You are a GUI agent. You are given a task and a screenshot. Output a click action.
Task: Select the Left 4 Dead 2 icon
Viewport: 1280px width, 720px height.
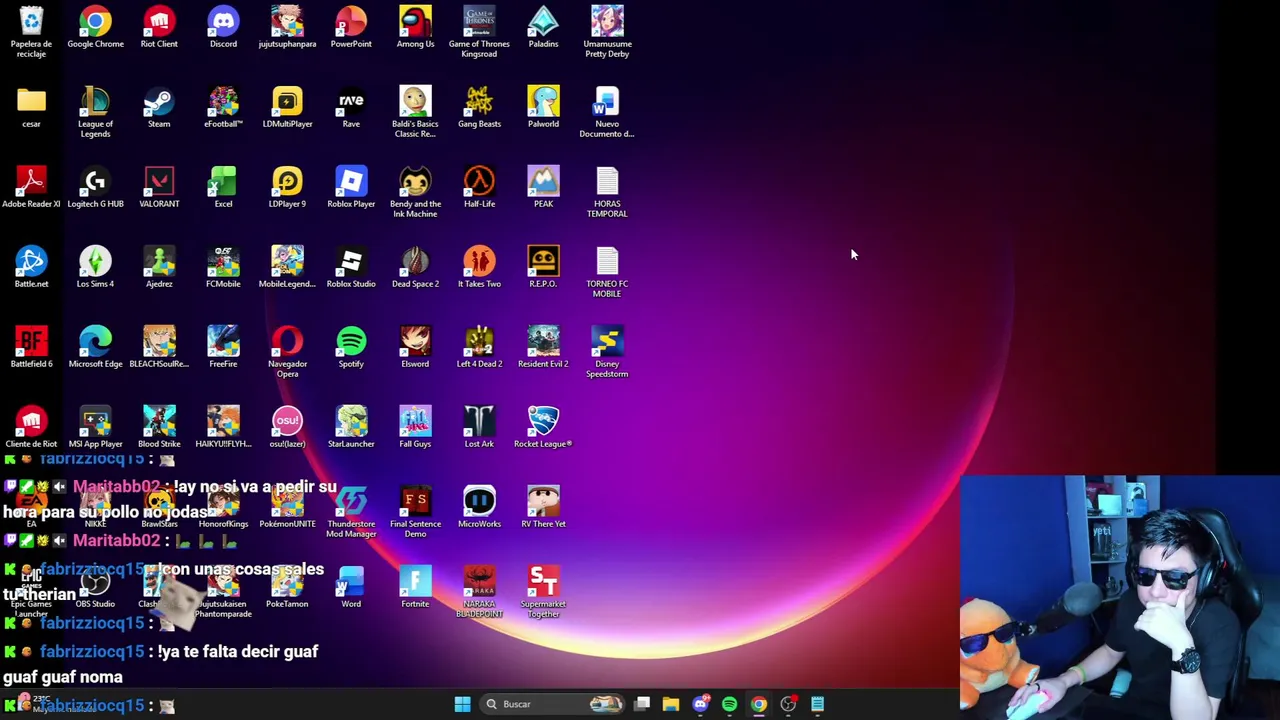tap(479, 347)
